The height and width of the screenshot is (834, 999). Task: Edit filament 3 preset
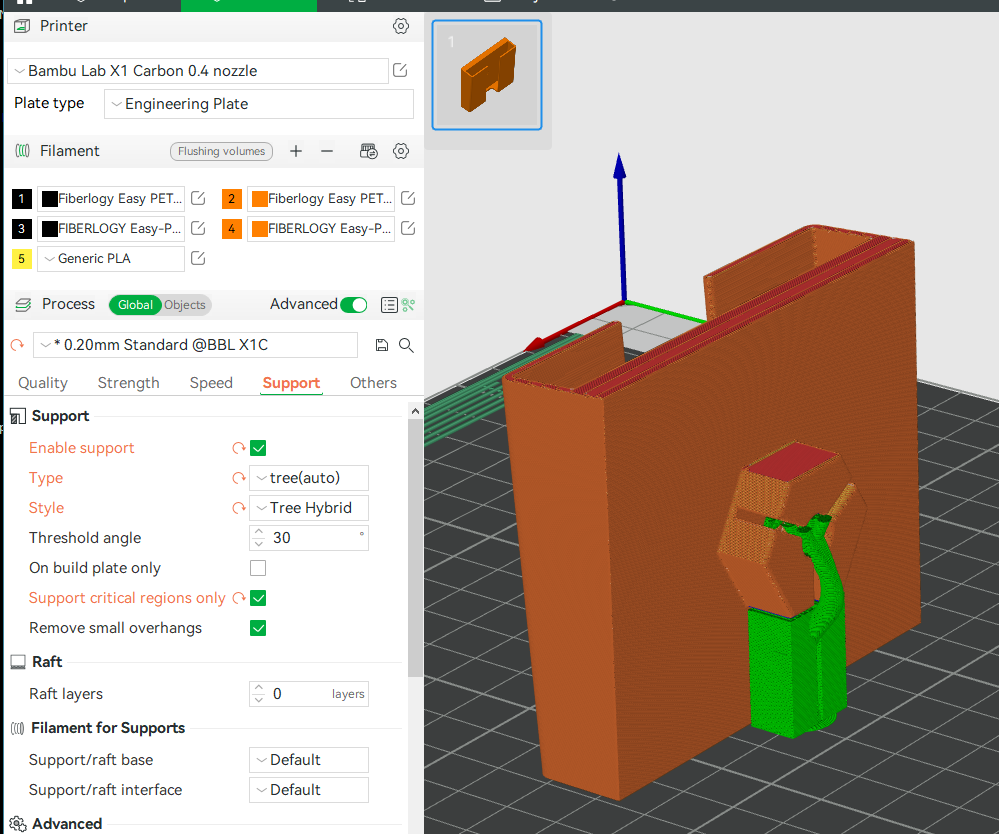[x=198, y=228]
